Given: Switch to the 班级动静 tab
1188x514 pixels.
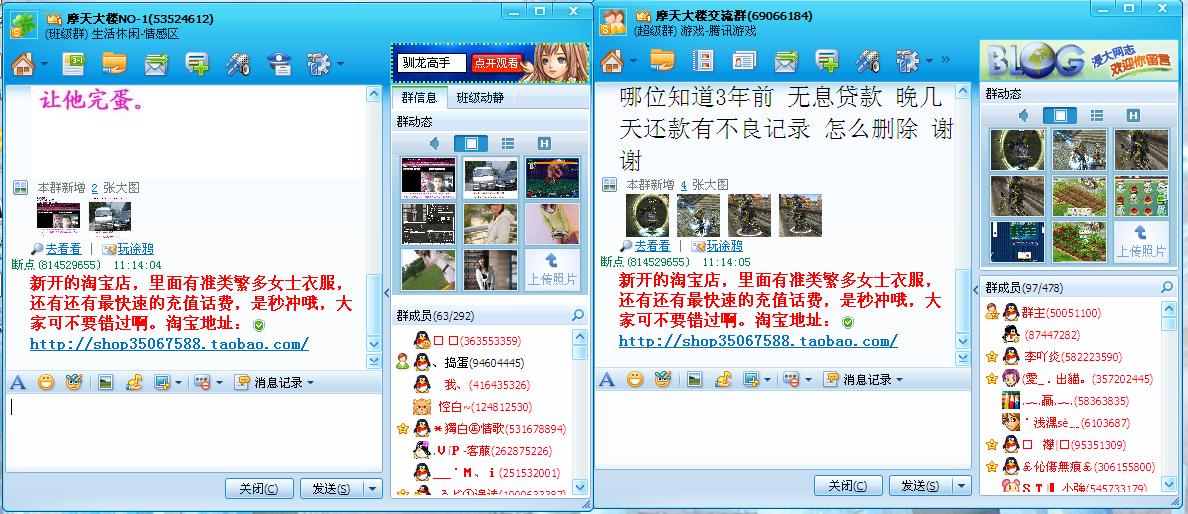Looking at the screenshot, I should point(480,98).
